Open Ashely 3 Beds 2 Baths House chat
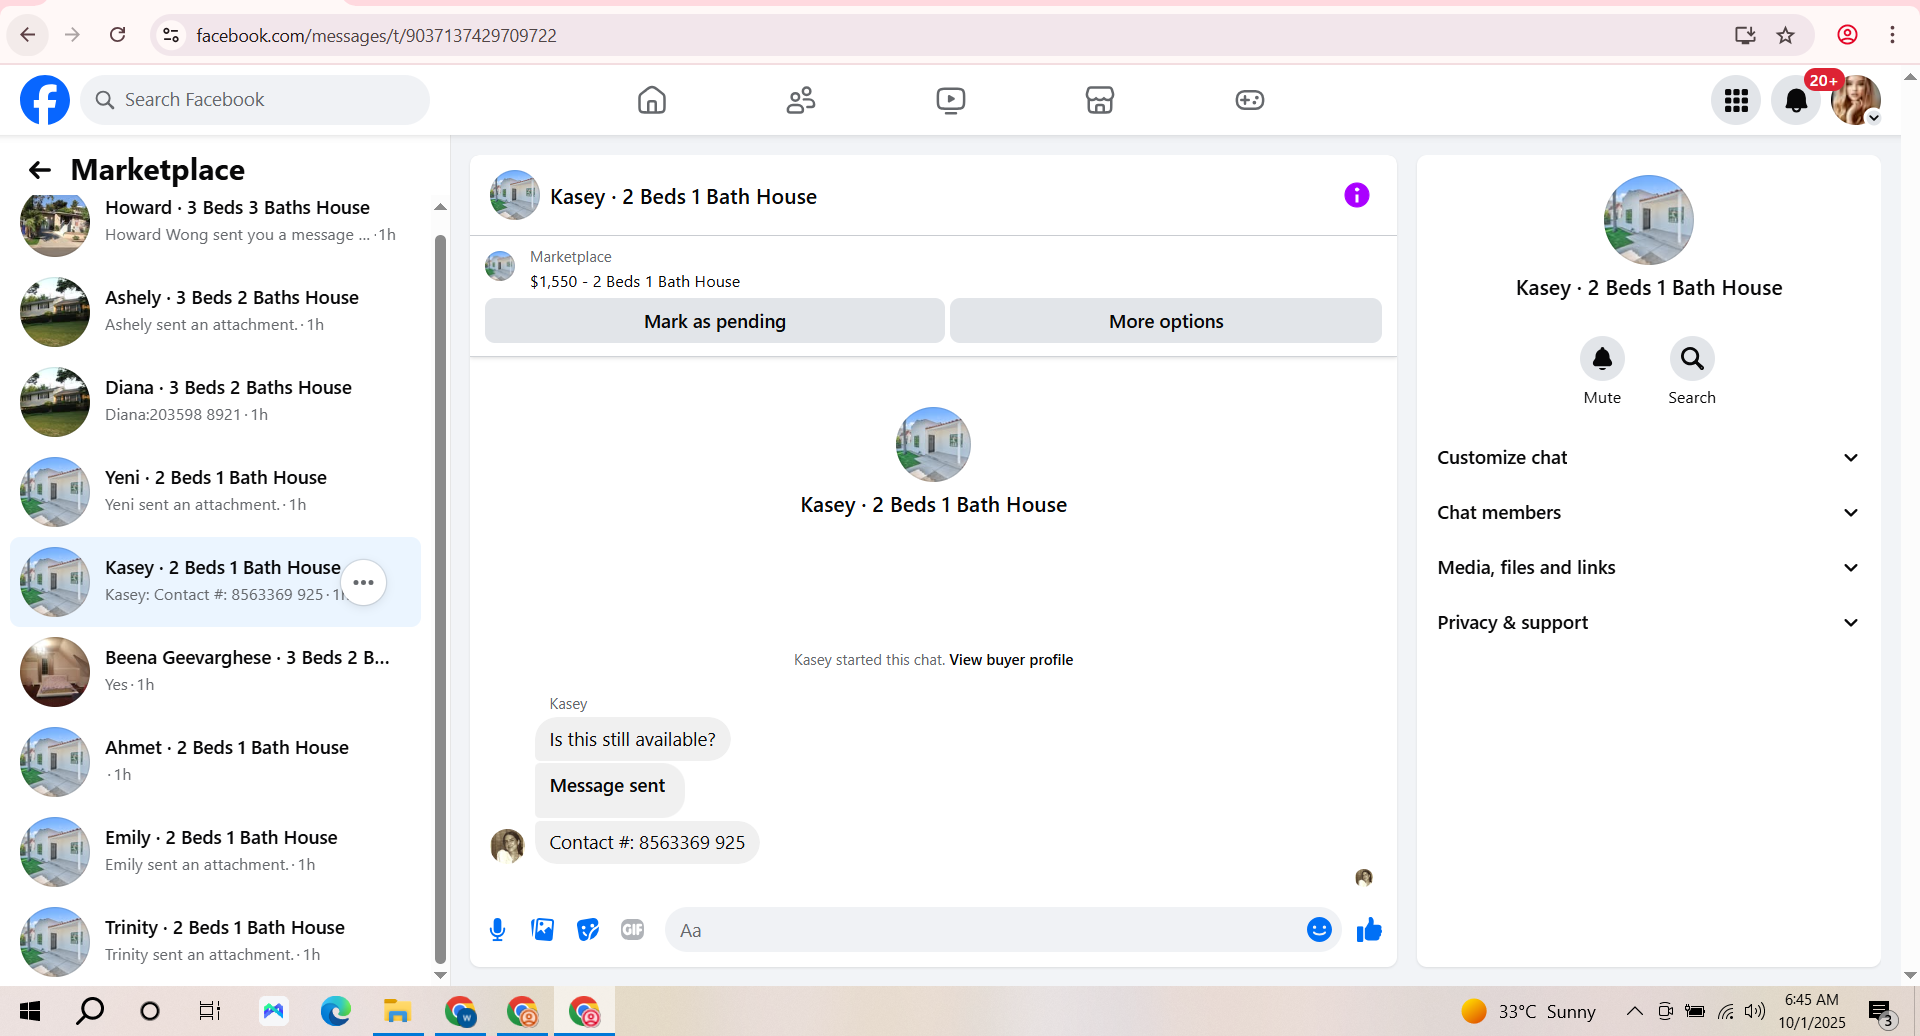 point(215,312)
